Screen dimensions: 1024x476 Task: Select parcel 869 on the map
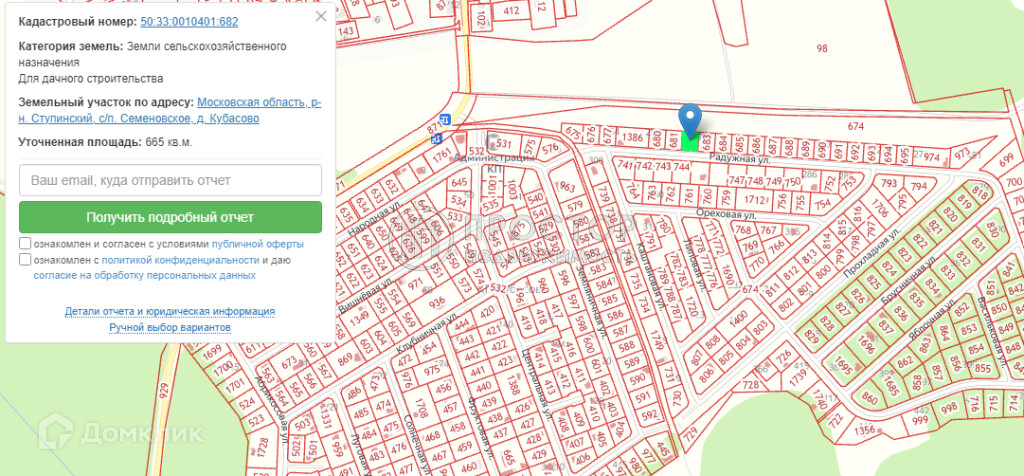pos(344,357)
